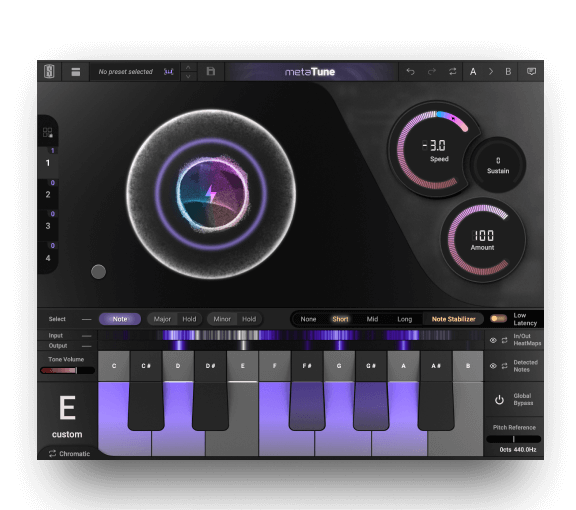Adjust the Amount knob
576x510 pixels.
click(483, 240)
